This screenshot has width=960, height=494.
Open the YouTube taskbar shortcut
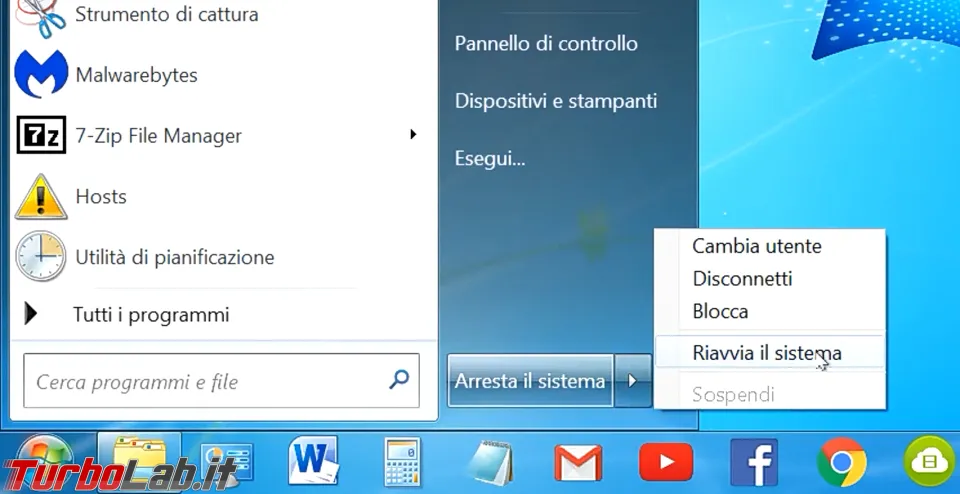pyautogui.click(x=666, y=462)
